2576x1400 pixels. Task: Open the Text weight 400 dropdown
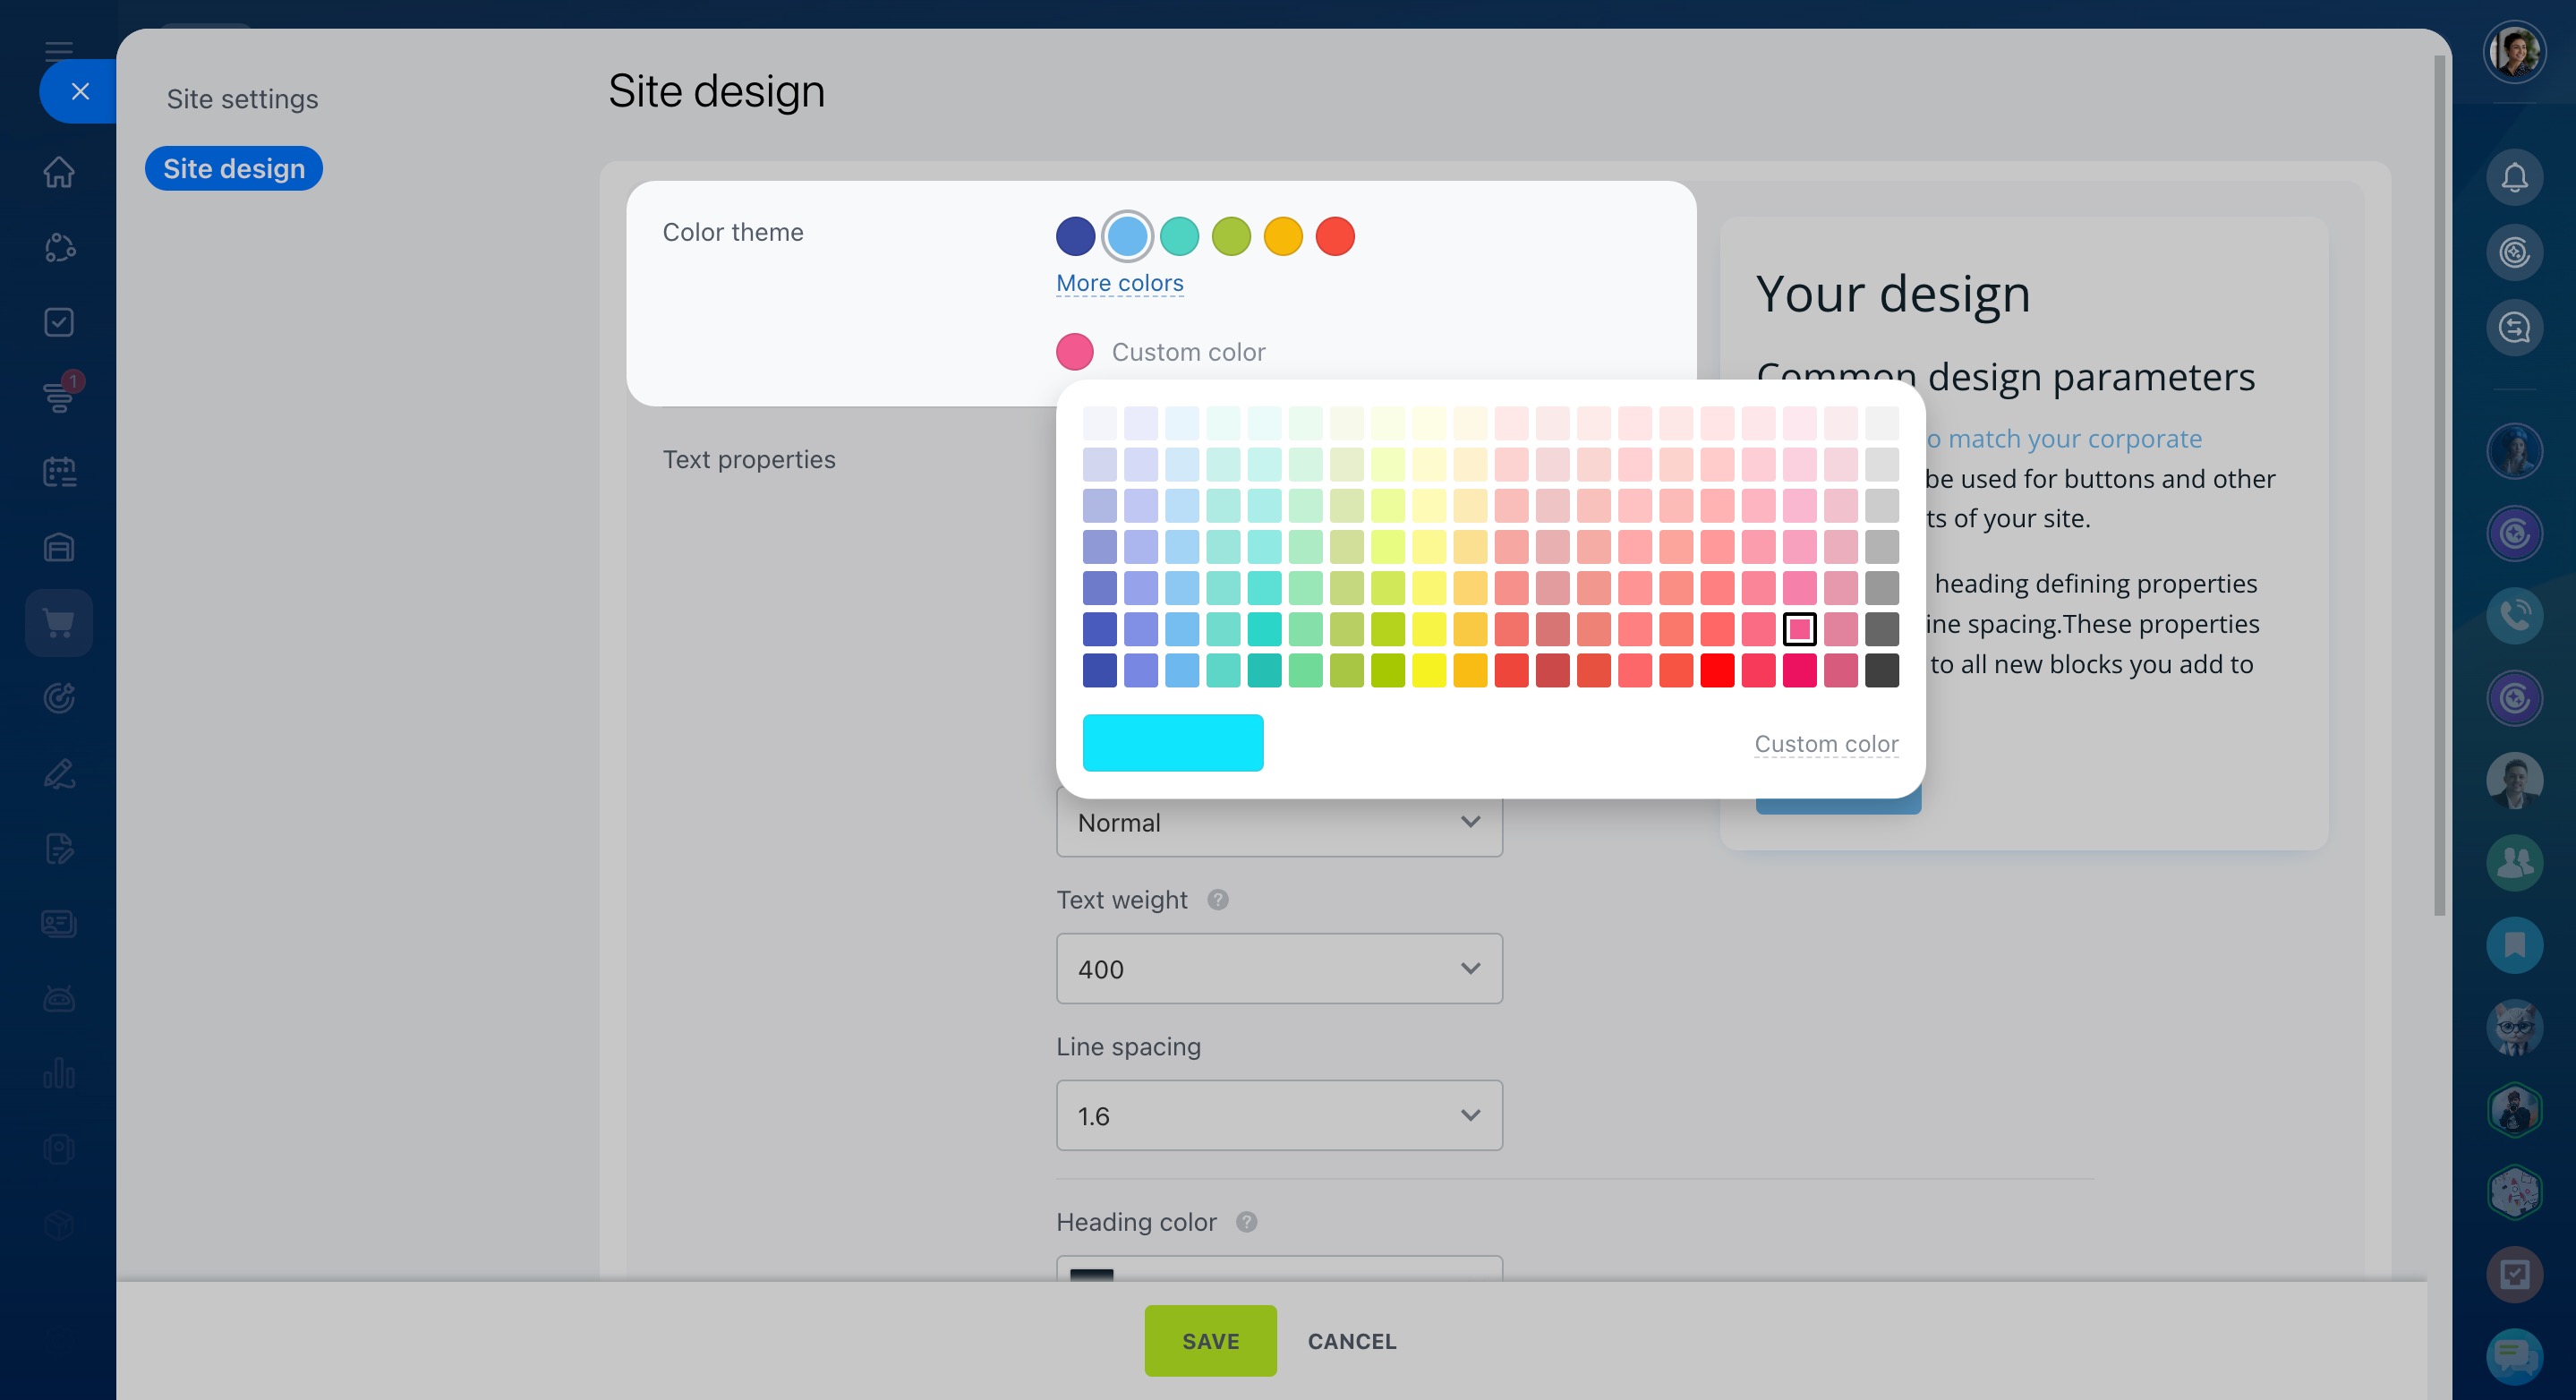pyautogui.click(x=1279, y=969)
